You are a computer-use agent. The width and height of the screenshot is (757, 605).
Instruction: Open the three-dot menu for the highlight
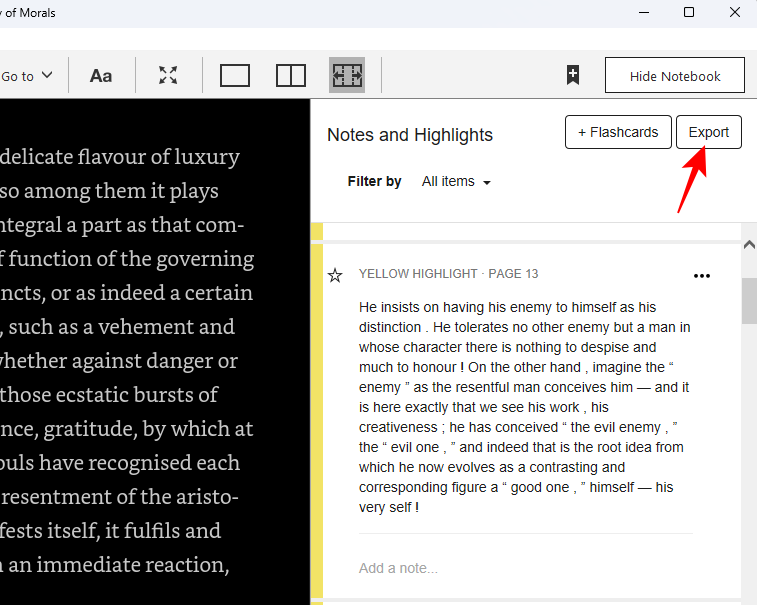(702, 276)
